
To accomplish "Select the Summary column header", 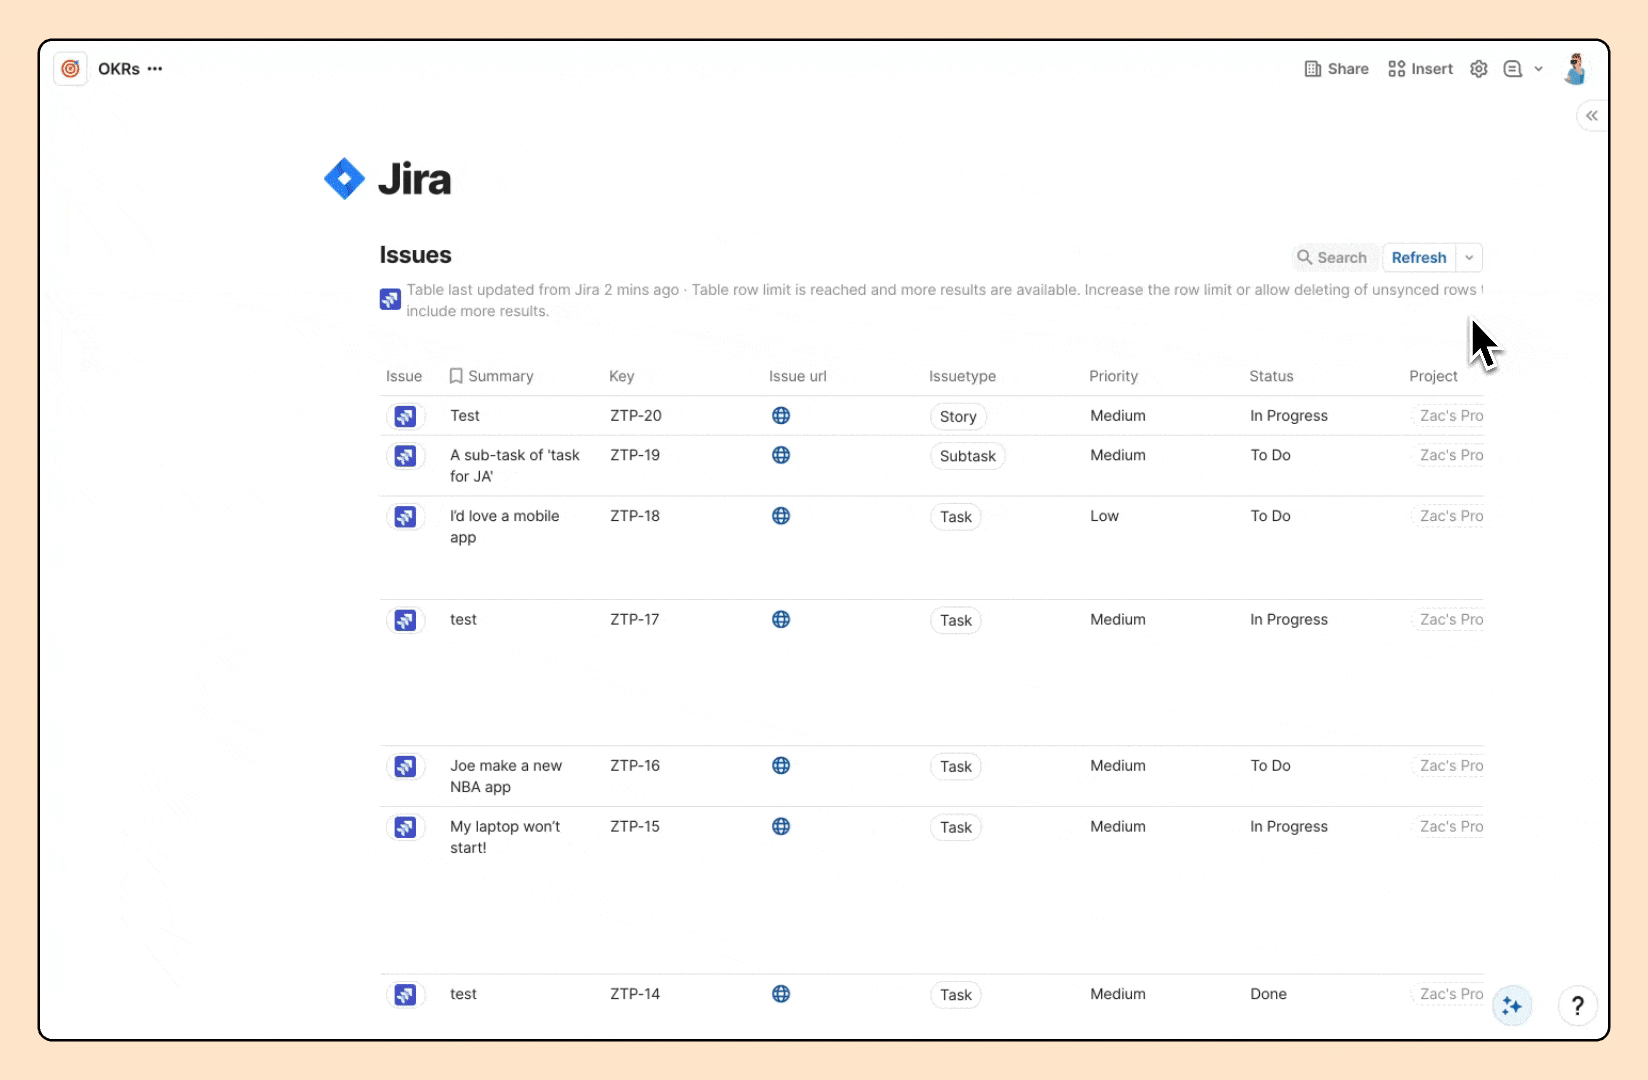I will point(491,376).
